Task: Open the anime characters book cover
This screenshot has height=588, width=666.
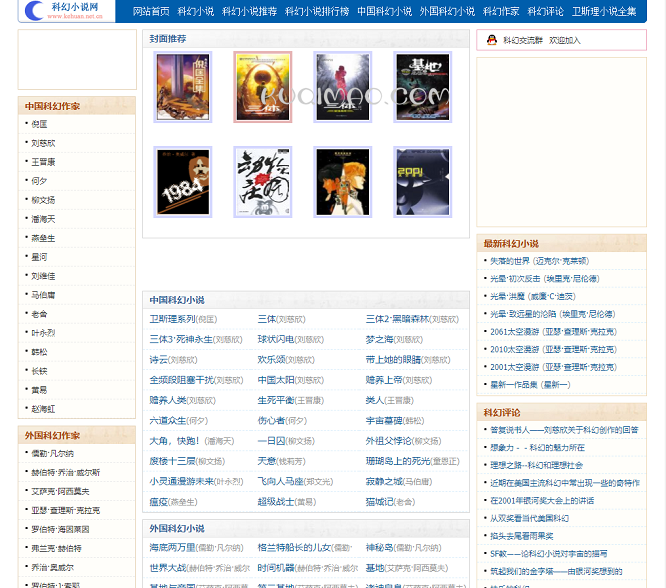Action: pyautogui.click(x=343, y=182)
